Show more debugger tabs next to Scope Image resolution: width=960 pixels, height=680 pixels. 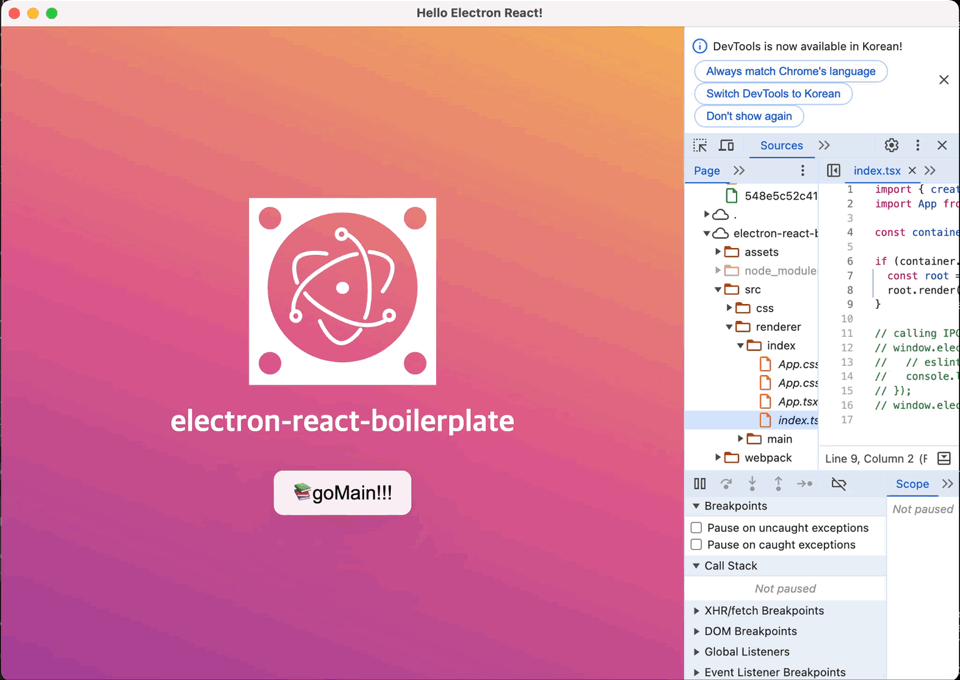click(x=947, y=484)
